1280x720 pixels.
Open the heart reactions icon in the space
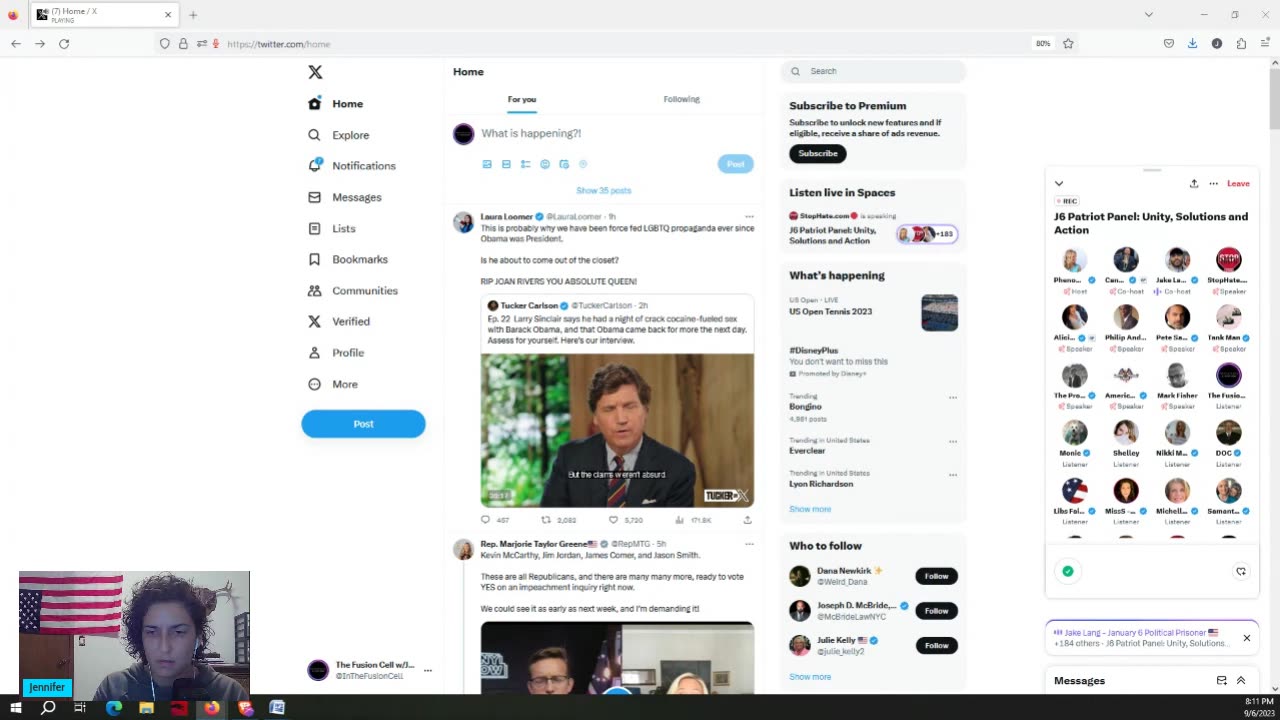click(1241, 571)
